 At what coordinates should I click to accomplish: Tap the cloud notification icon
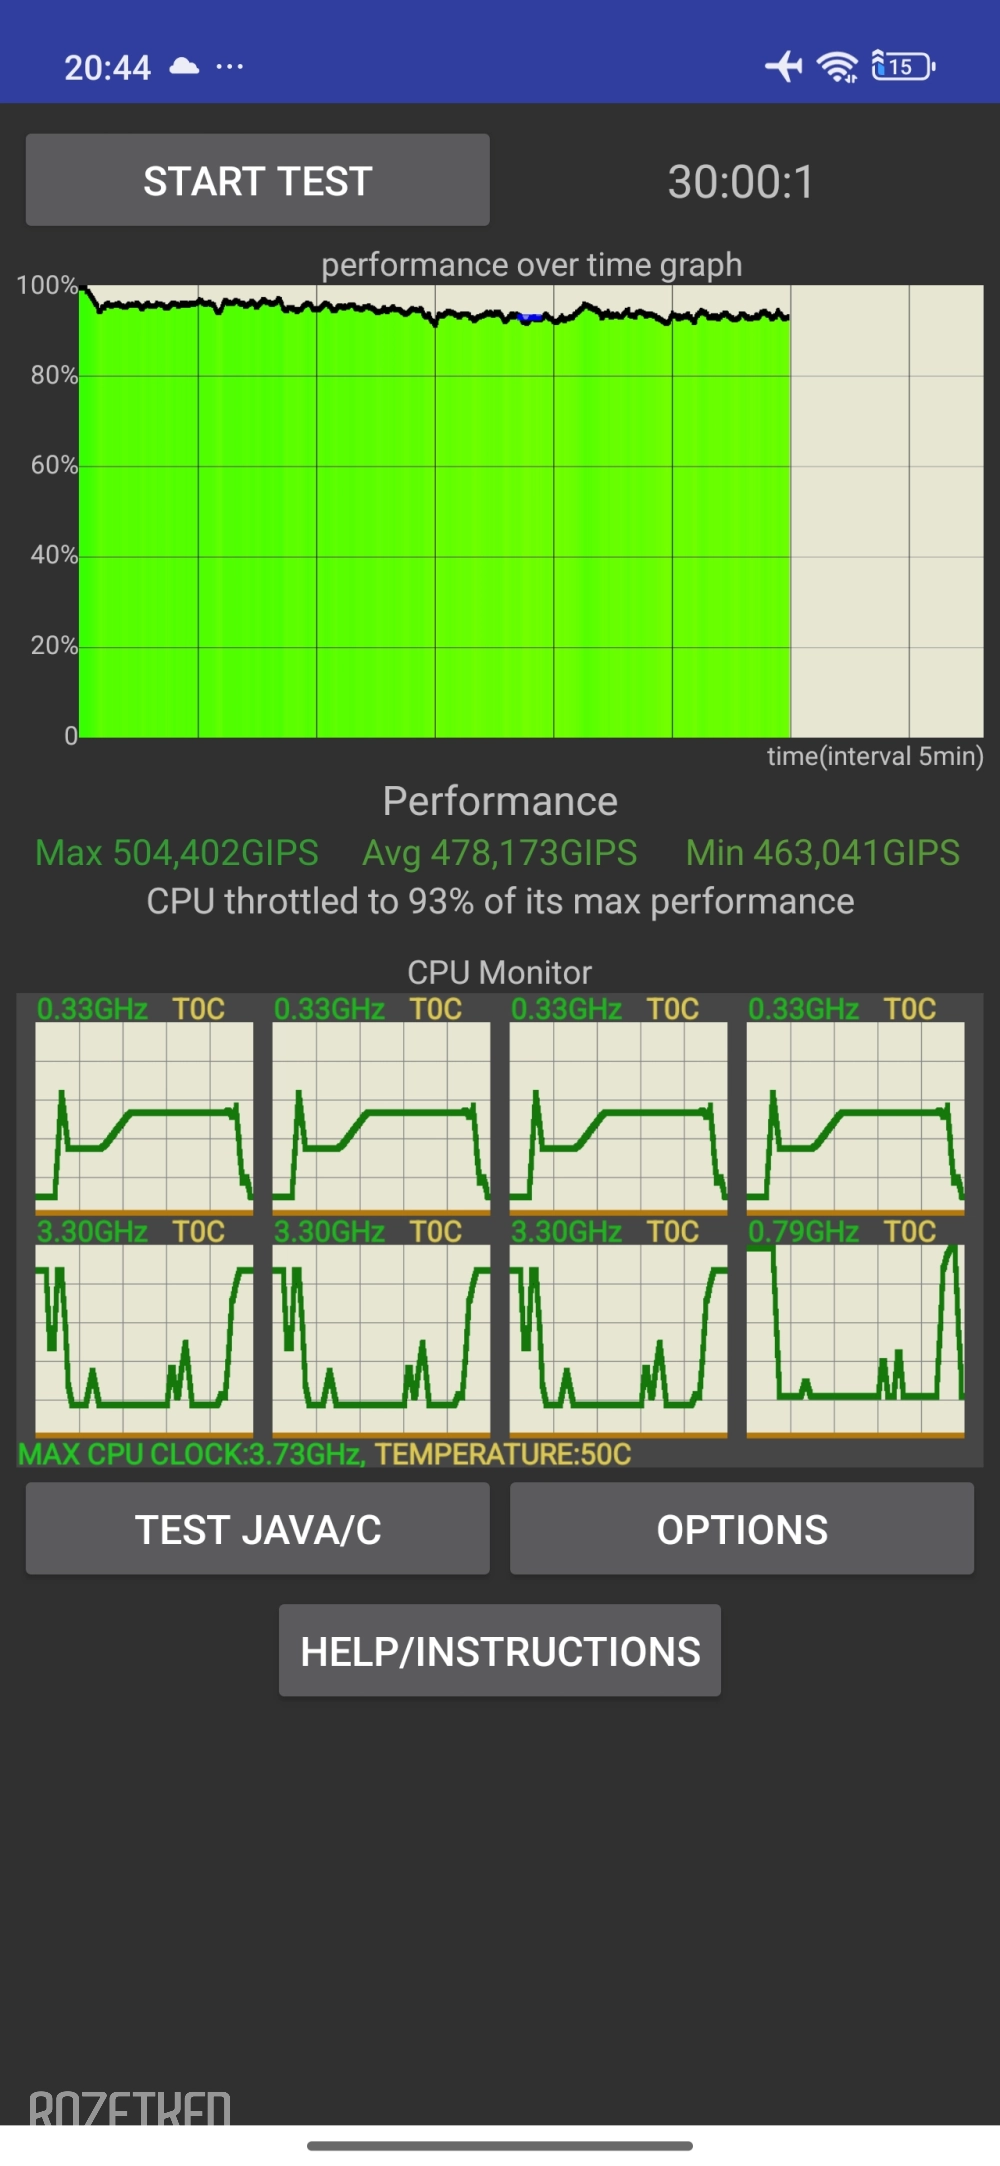pyautogui.click(x=184, y=67)
